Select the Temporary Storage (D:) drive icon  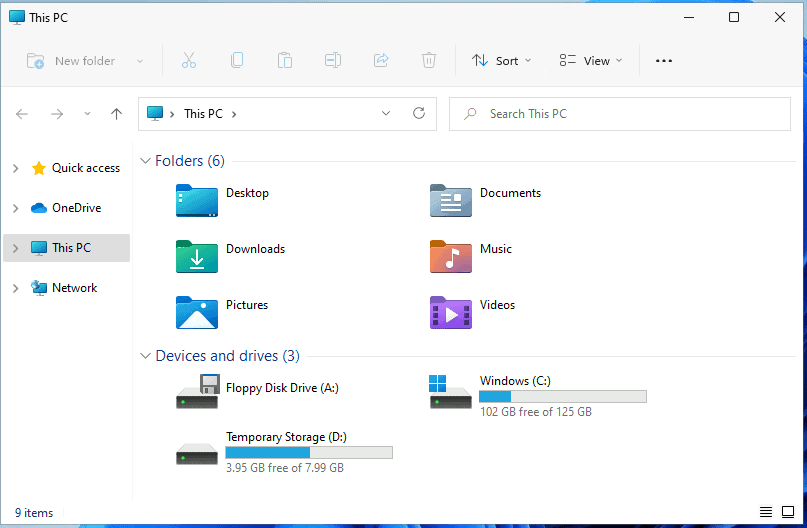197,453
